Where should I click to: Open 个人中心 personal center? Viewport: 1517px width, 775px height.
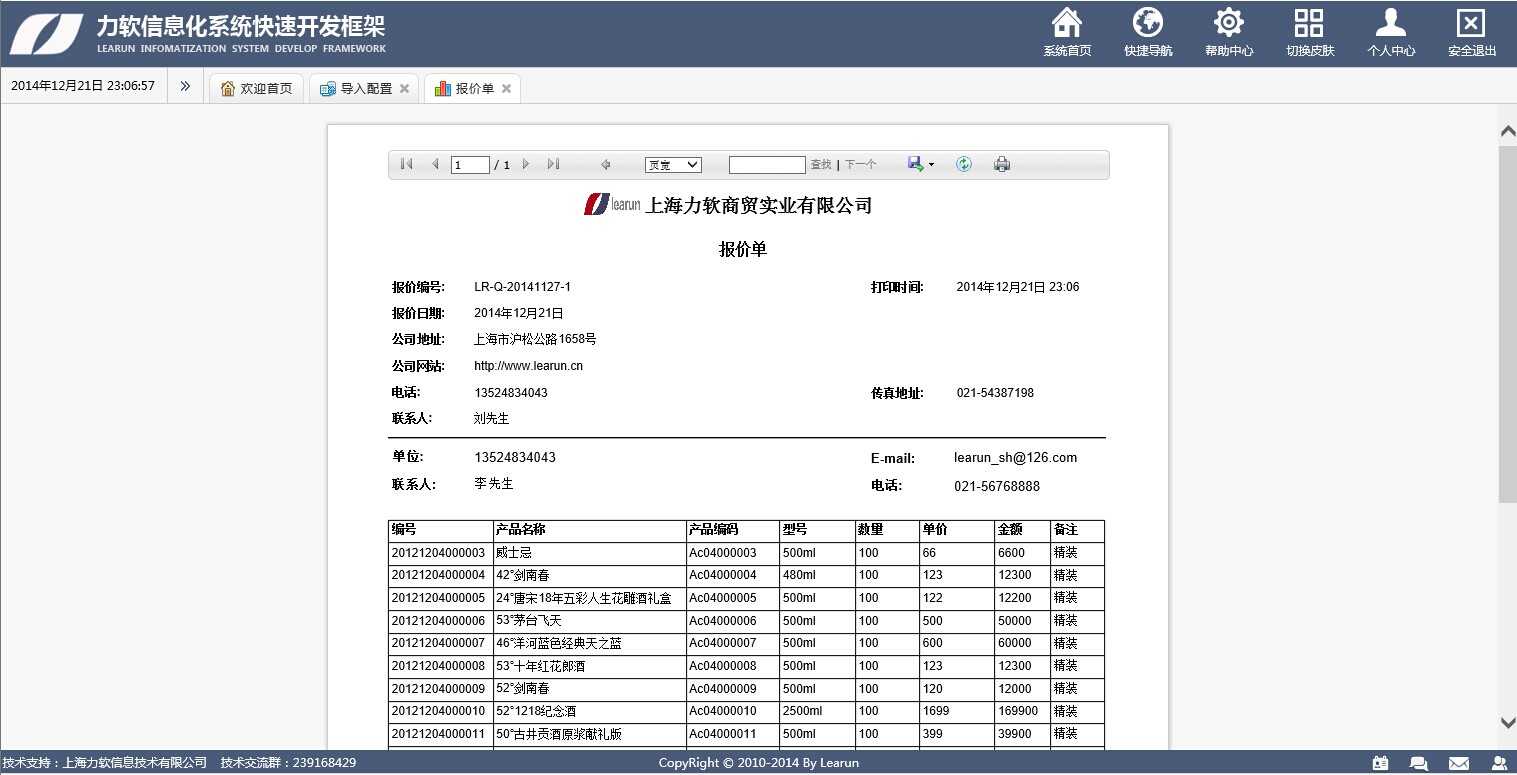pyautogui.click(x=1391, y=32)
